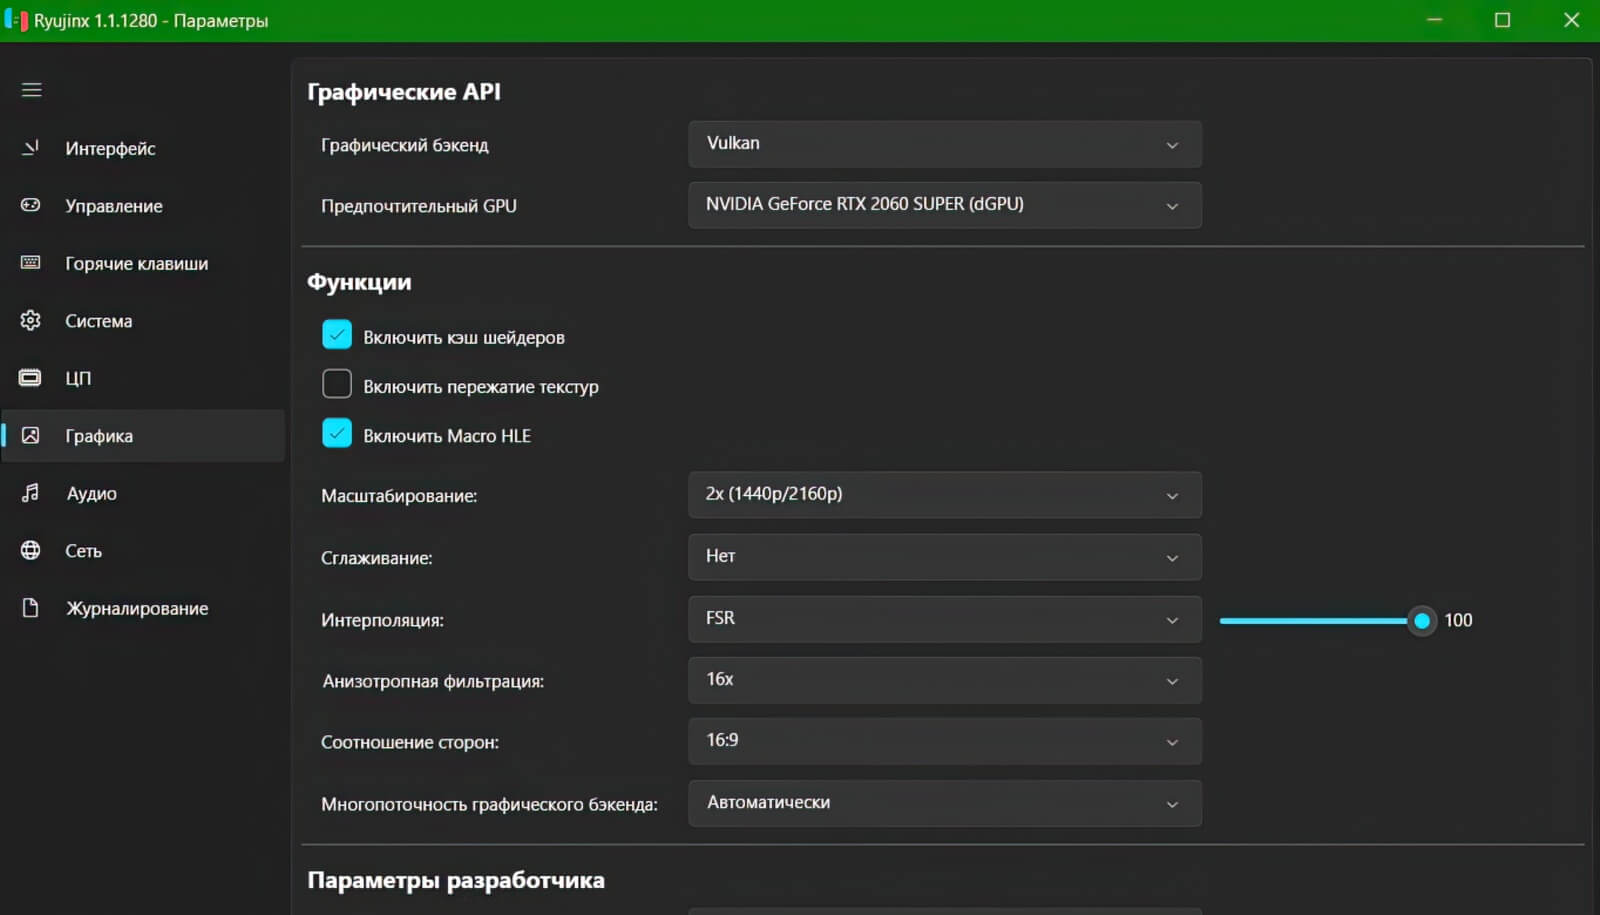This screenshot has height=915, width=1600.
Task: Click the Графика picture icon
Action: click(x=31, y=435)
